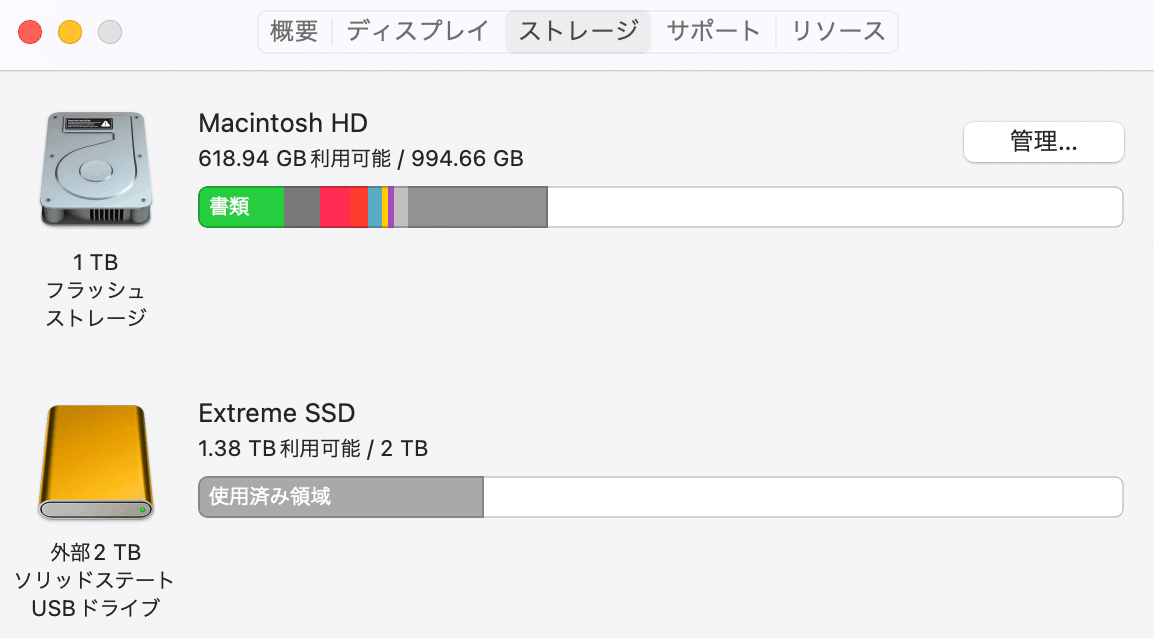This screenshot has height=638, width=1154.
Task: Switch to the 概要 tab
Action: coord(294,32)
